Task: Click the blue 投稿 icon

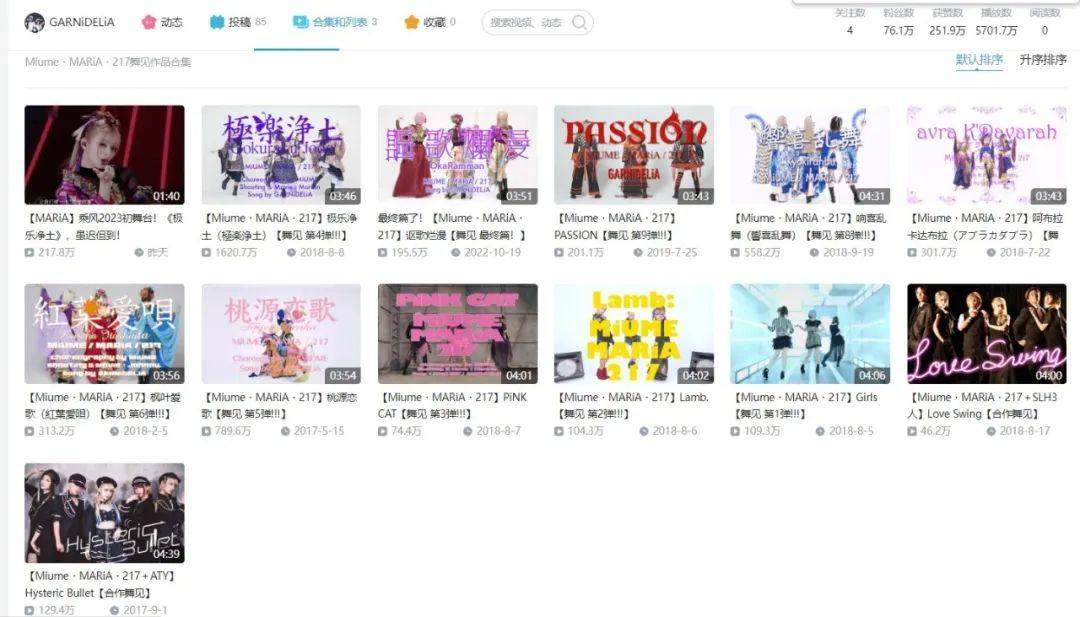Action: [217, 22]
